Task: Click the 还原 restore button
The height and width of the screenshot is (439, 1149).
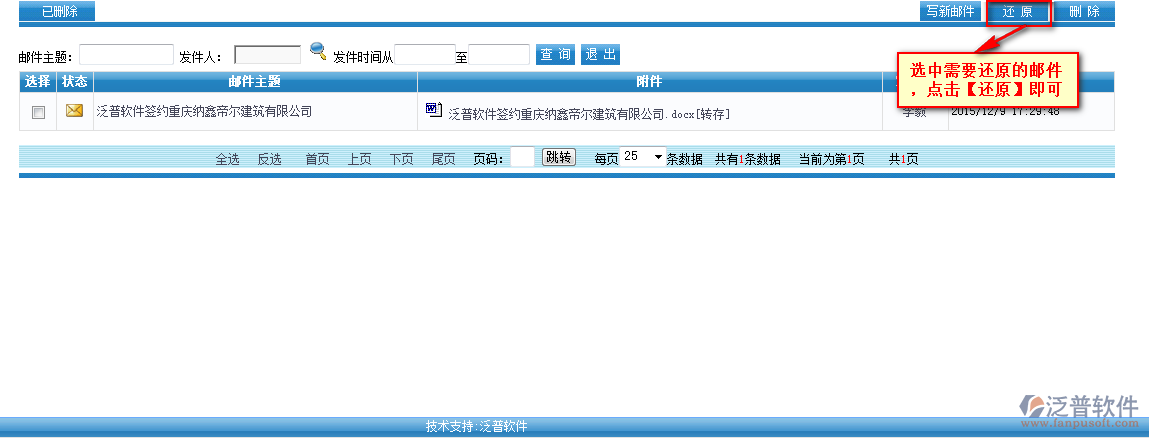Action: pyautogui.click(x=1018, y=12)
